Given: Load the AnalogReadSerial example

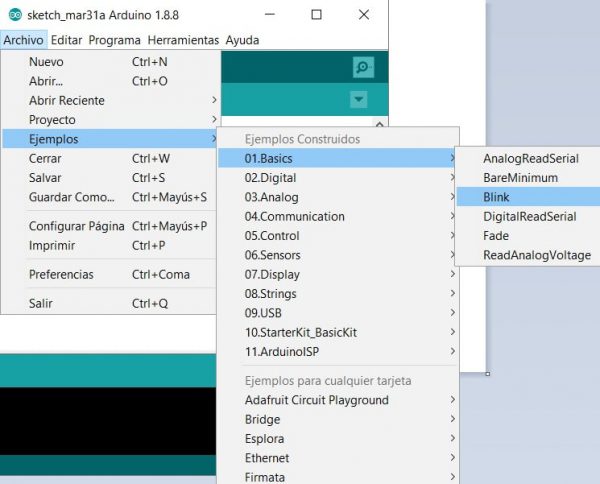Looking at the screenshot, I should click(x=528, y=158).
